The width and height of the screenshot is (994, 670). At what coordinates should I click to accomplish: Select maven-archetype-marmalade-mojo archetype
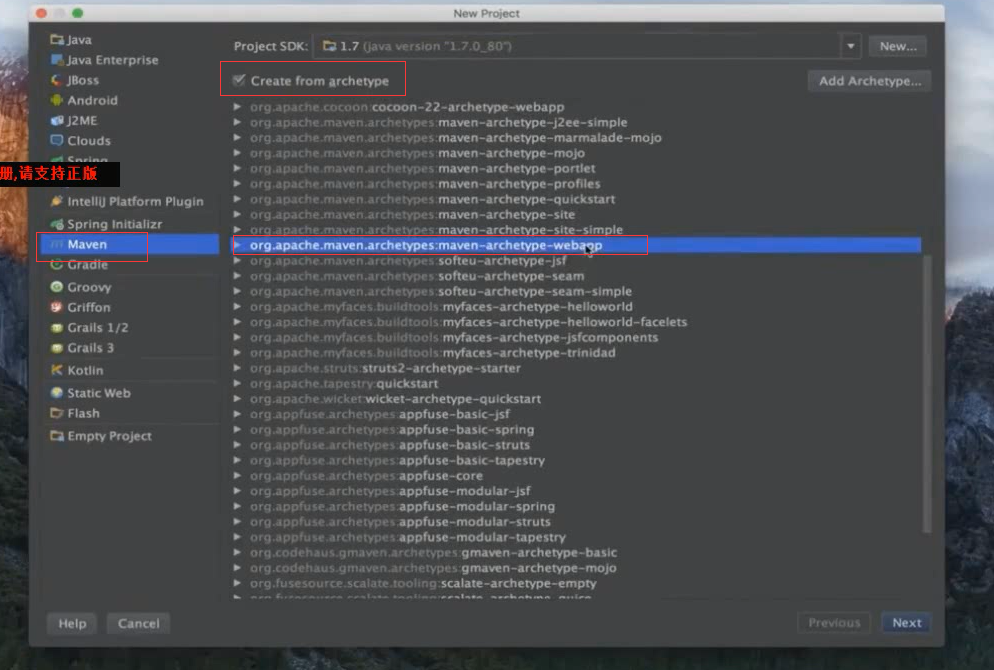455,138
